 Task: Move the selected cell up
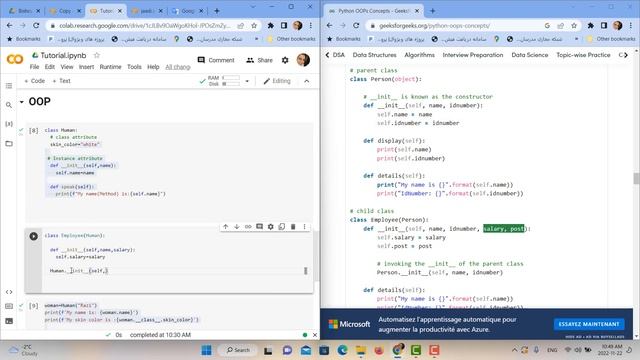tap(225, 227)
